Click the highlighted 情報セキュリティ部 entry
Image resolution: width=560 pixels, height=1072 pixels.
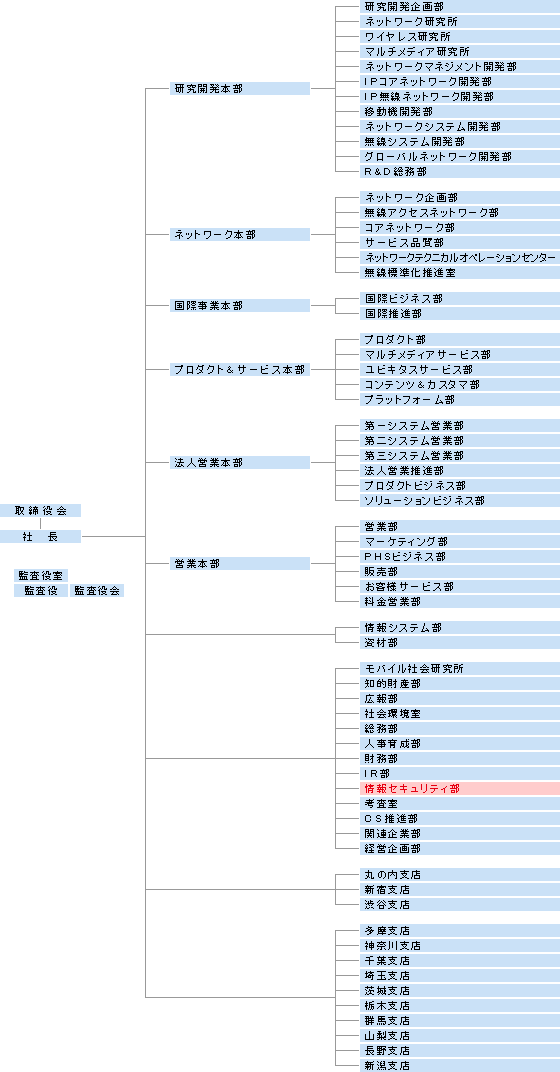[x=459, y=789]
